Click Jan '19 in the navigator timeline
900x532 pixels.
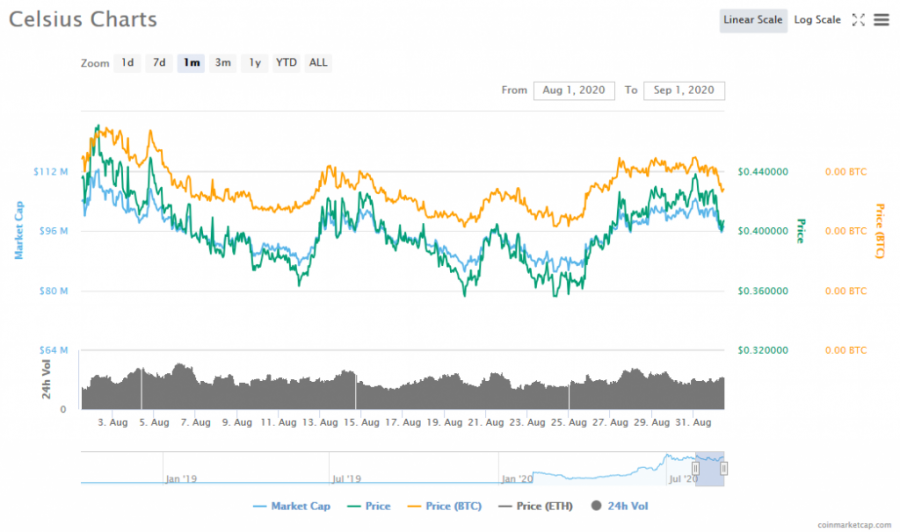click(181, 479)
